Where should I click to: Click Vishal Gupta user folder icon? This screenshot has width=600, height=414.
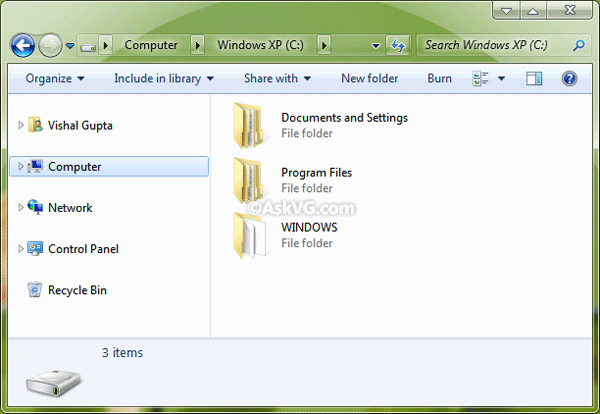pyautogui.click(x=35, y=125)
